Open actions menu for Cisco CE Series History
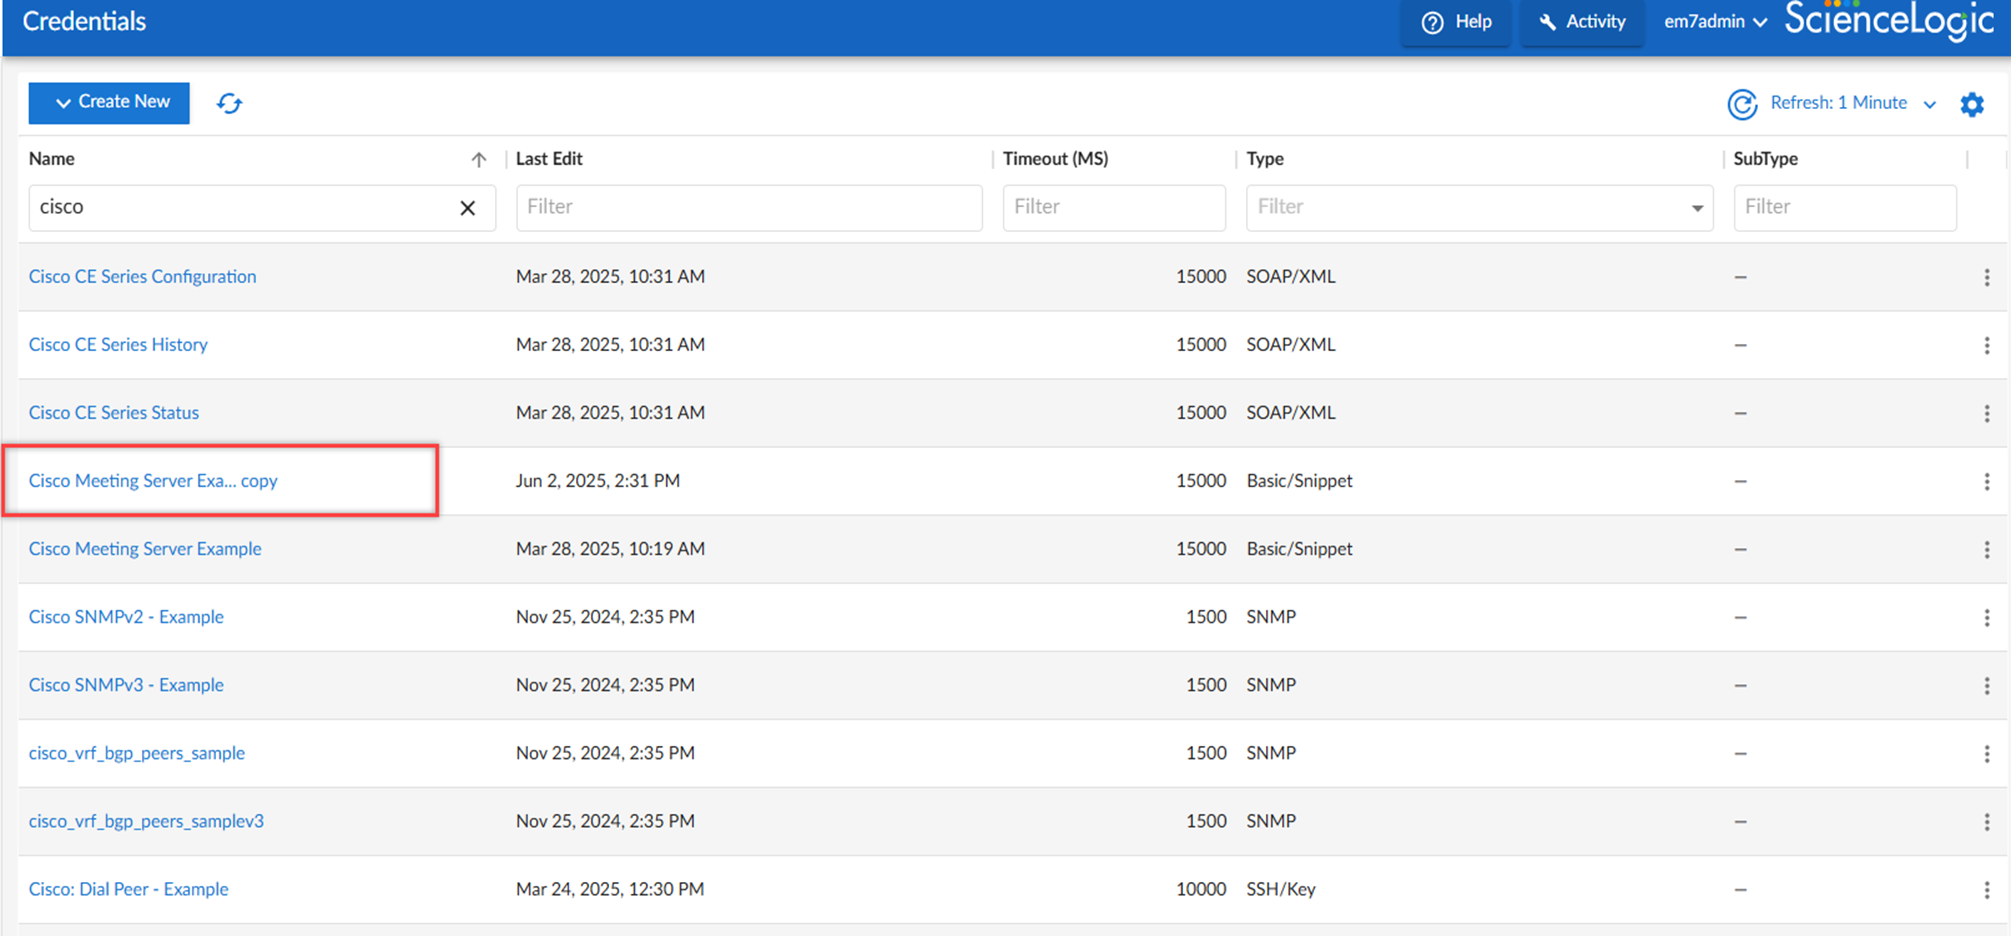This screenshot has height=936, width=2012. 1986,345
